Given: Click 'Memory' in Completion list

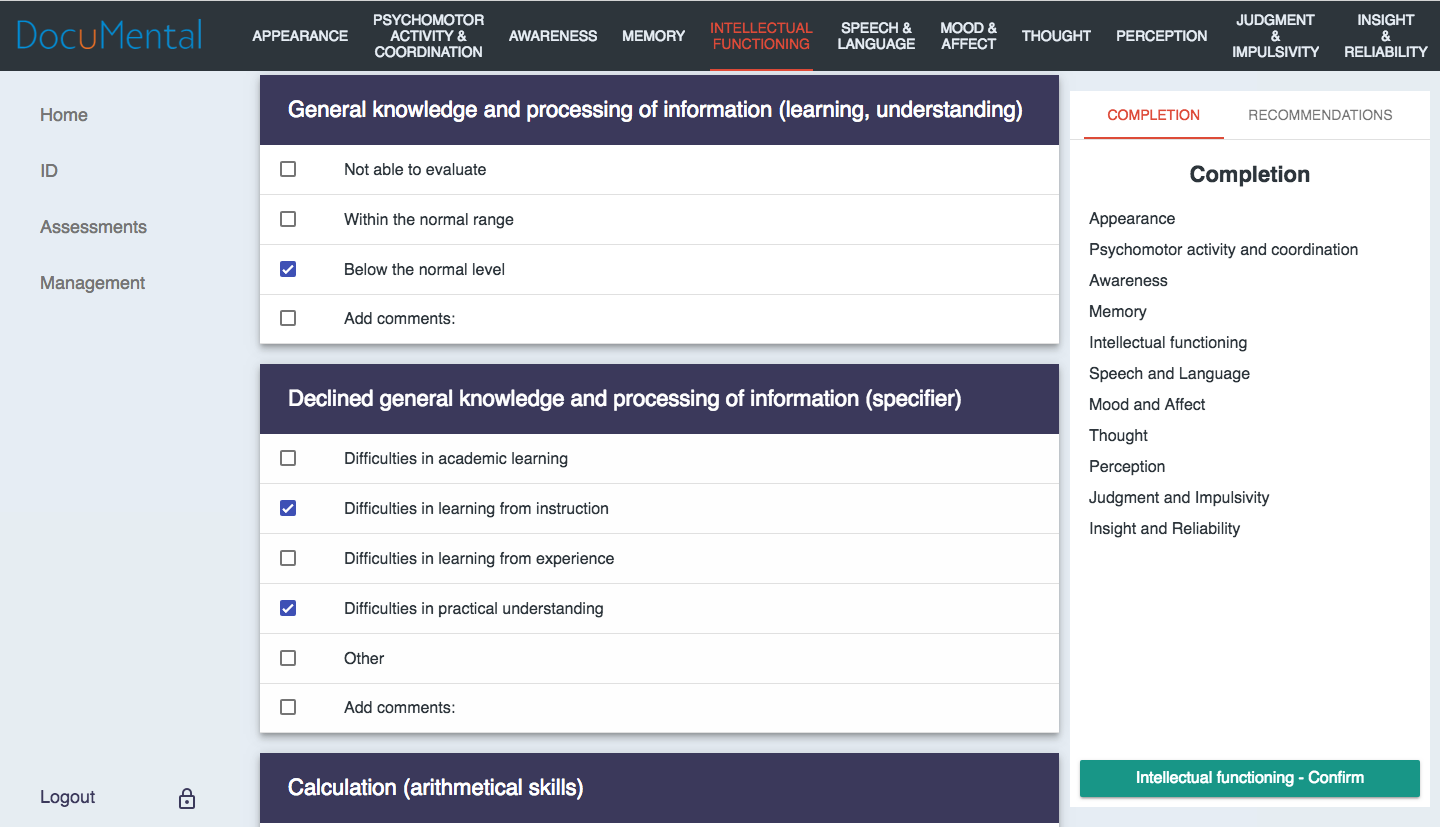Looking at the screenshot, I should (1118, 312).
